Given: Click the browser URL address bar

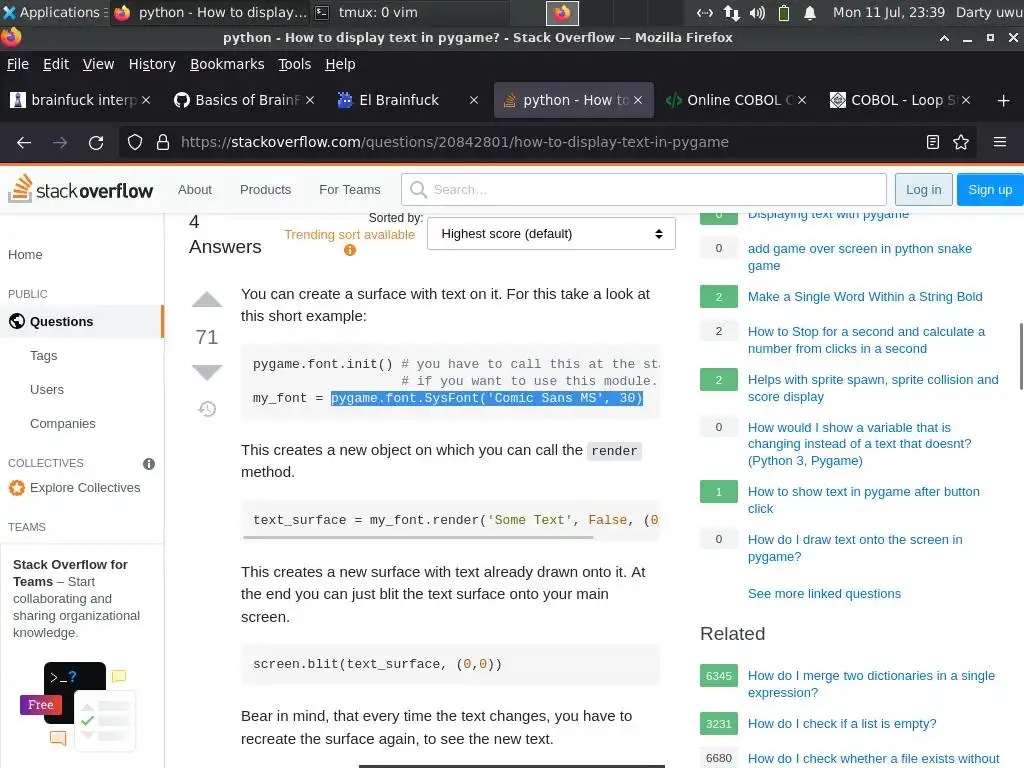Looking at the screenshot, I should 549,142.
